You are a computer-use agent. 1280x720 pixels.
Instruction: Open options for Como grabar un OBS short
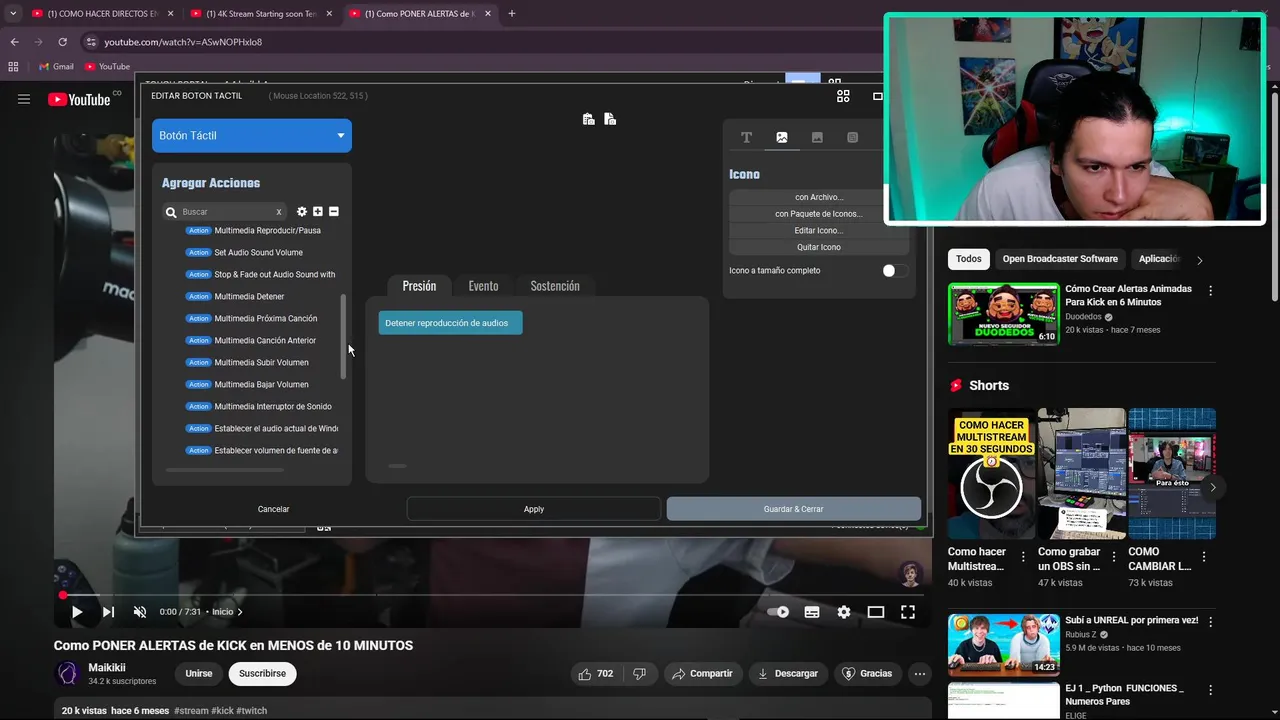coord(1113,557)
